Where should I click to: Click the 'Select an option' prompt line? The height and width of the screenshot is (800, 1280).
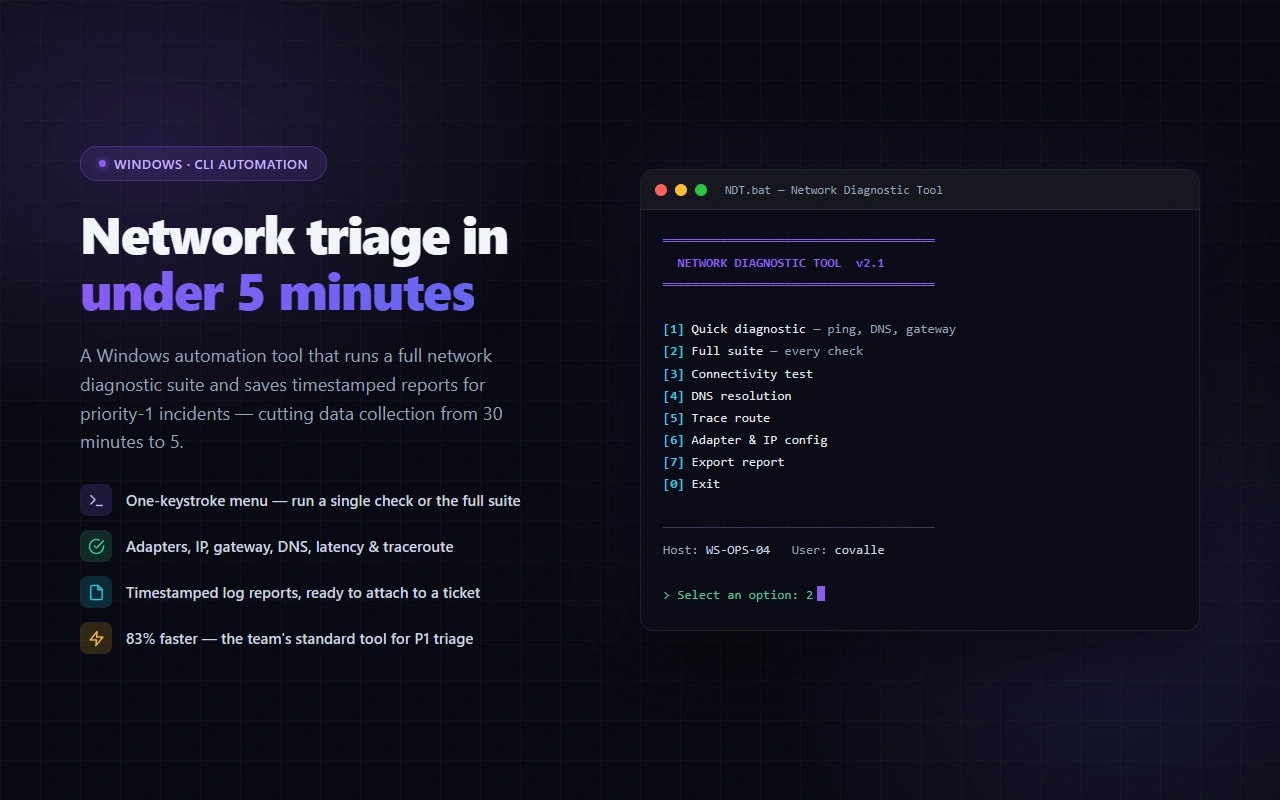click(x=744, y=595)
